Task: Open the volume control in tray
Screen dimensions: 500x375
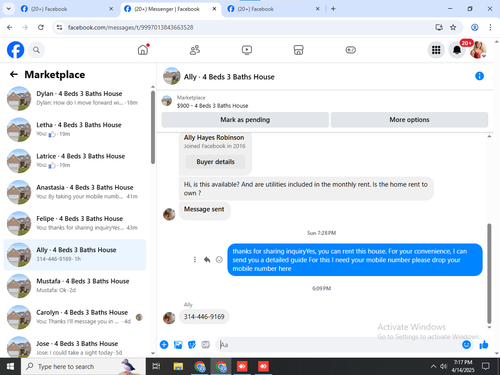Action: point(443,366)
